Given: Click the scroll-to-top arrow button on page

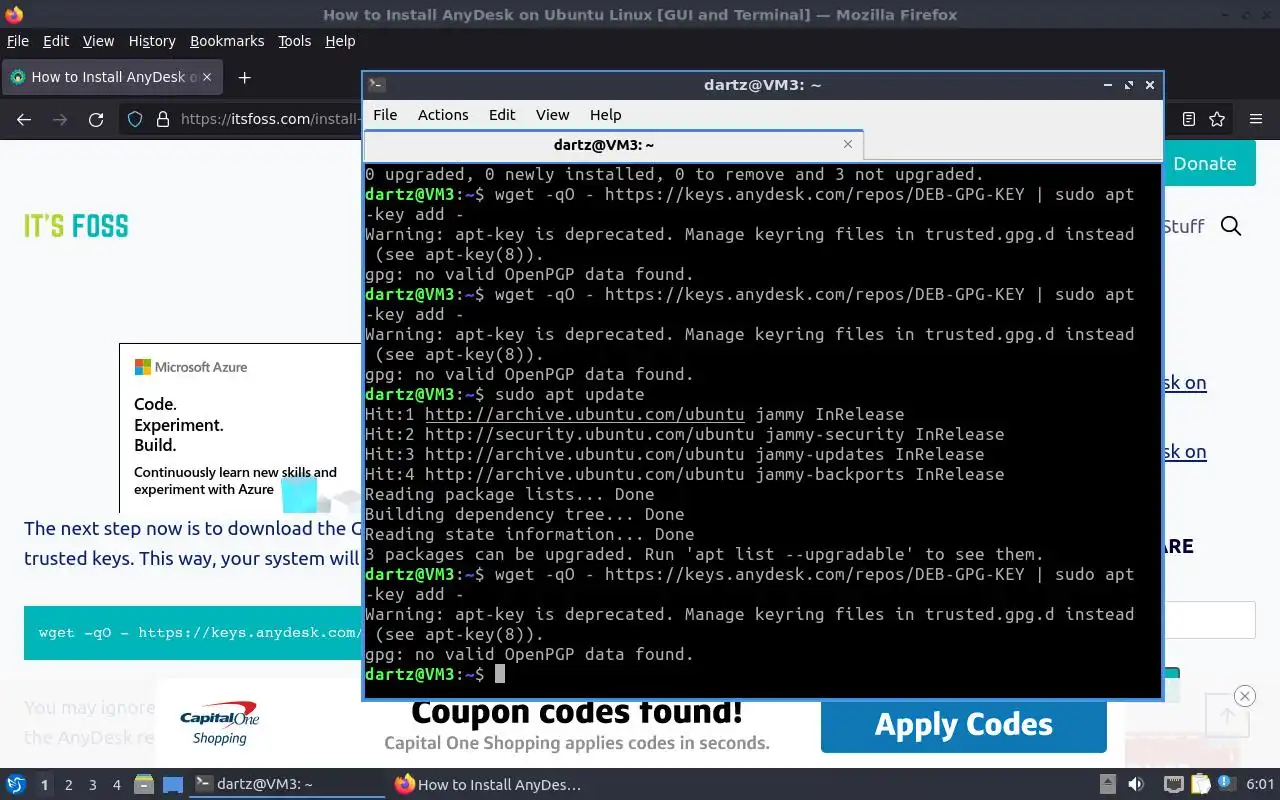Looking at the screenshot, I should point(1227,715).
